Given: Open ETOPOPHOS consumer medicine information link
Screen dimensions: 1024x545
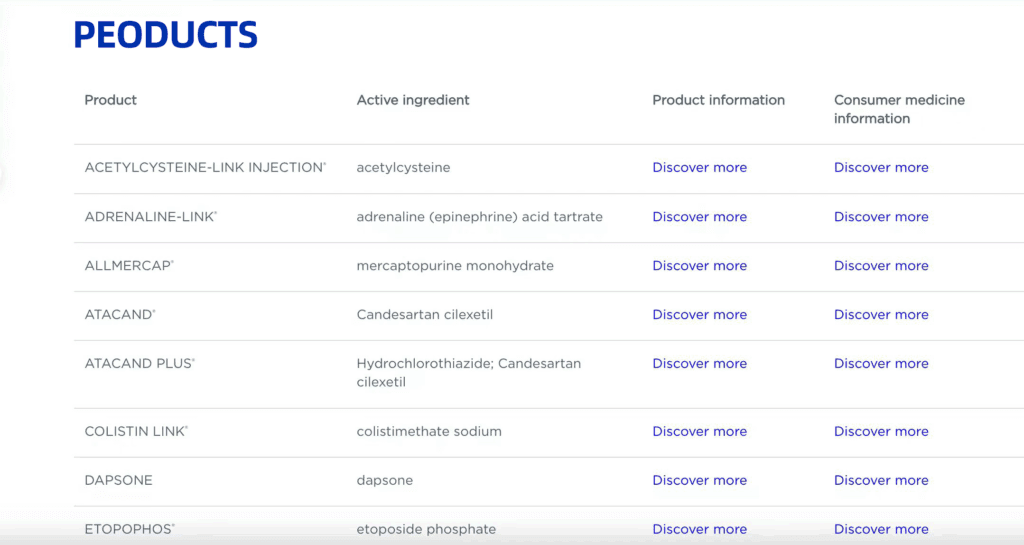Looking at the screenshot, I should click(881, 529).
